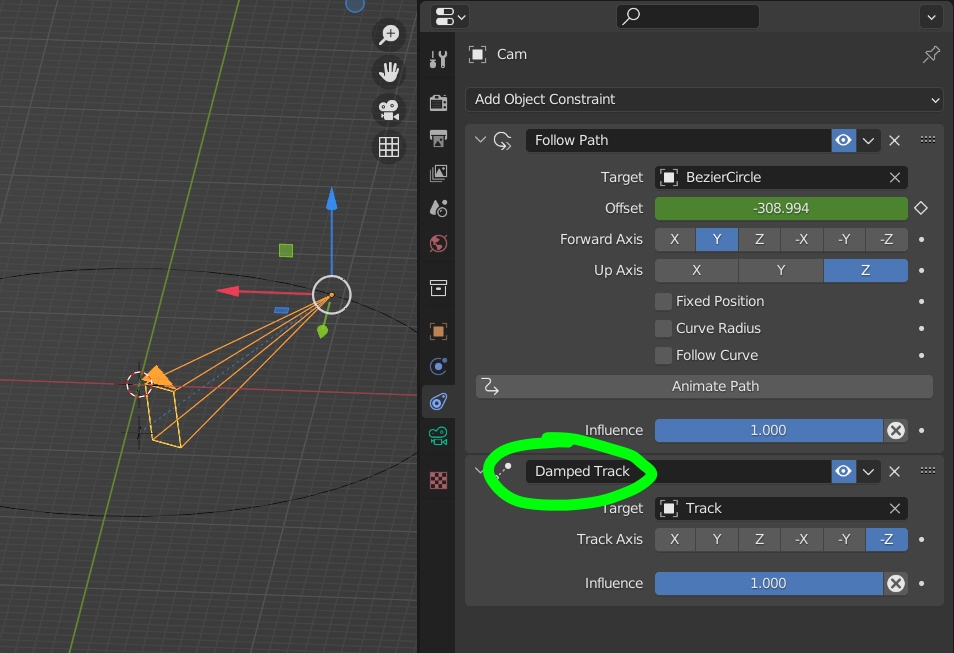Open the Texture Properties checker icon

click(x=437, y=480)
